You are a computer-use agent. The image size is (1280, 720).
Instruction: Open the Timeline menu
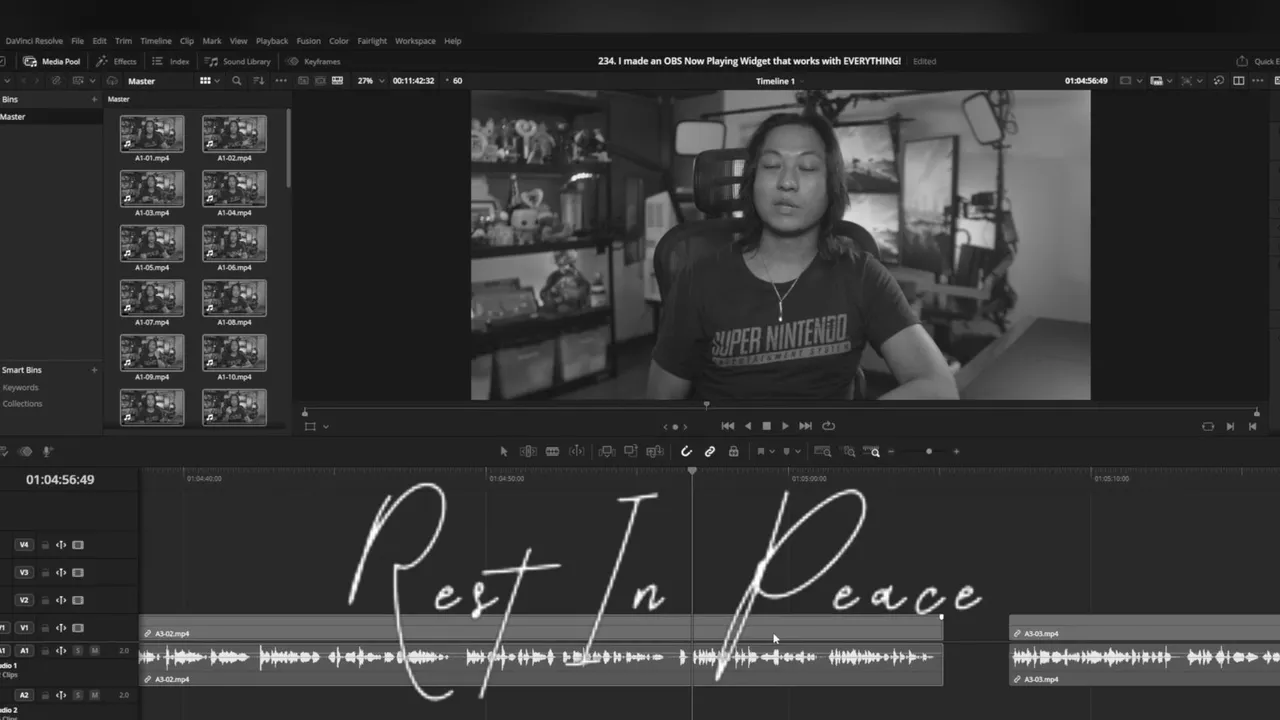[156, 41]
